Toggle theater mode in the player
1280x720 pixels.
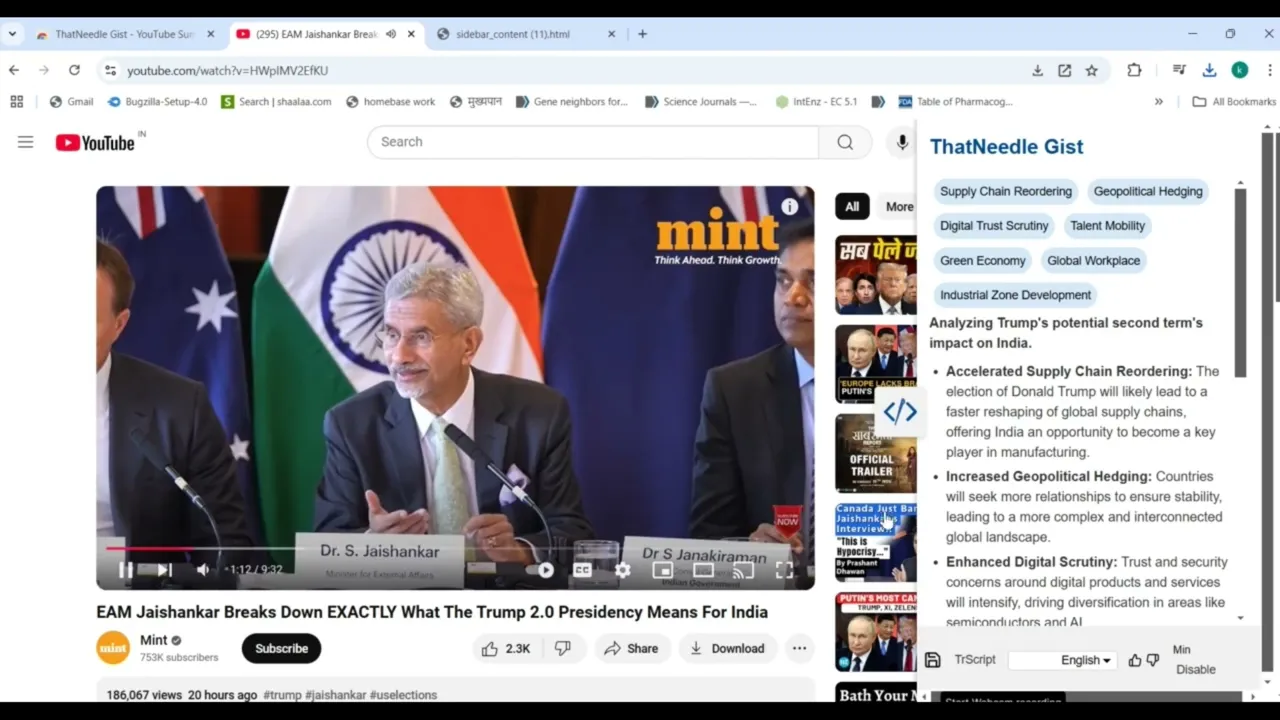(x=703, y=570)
